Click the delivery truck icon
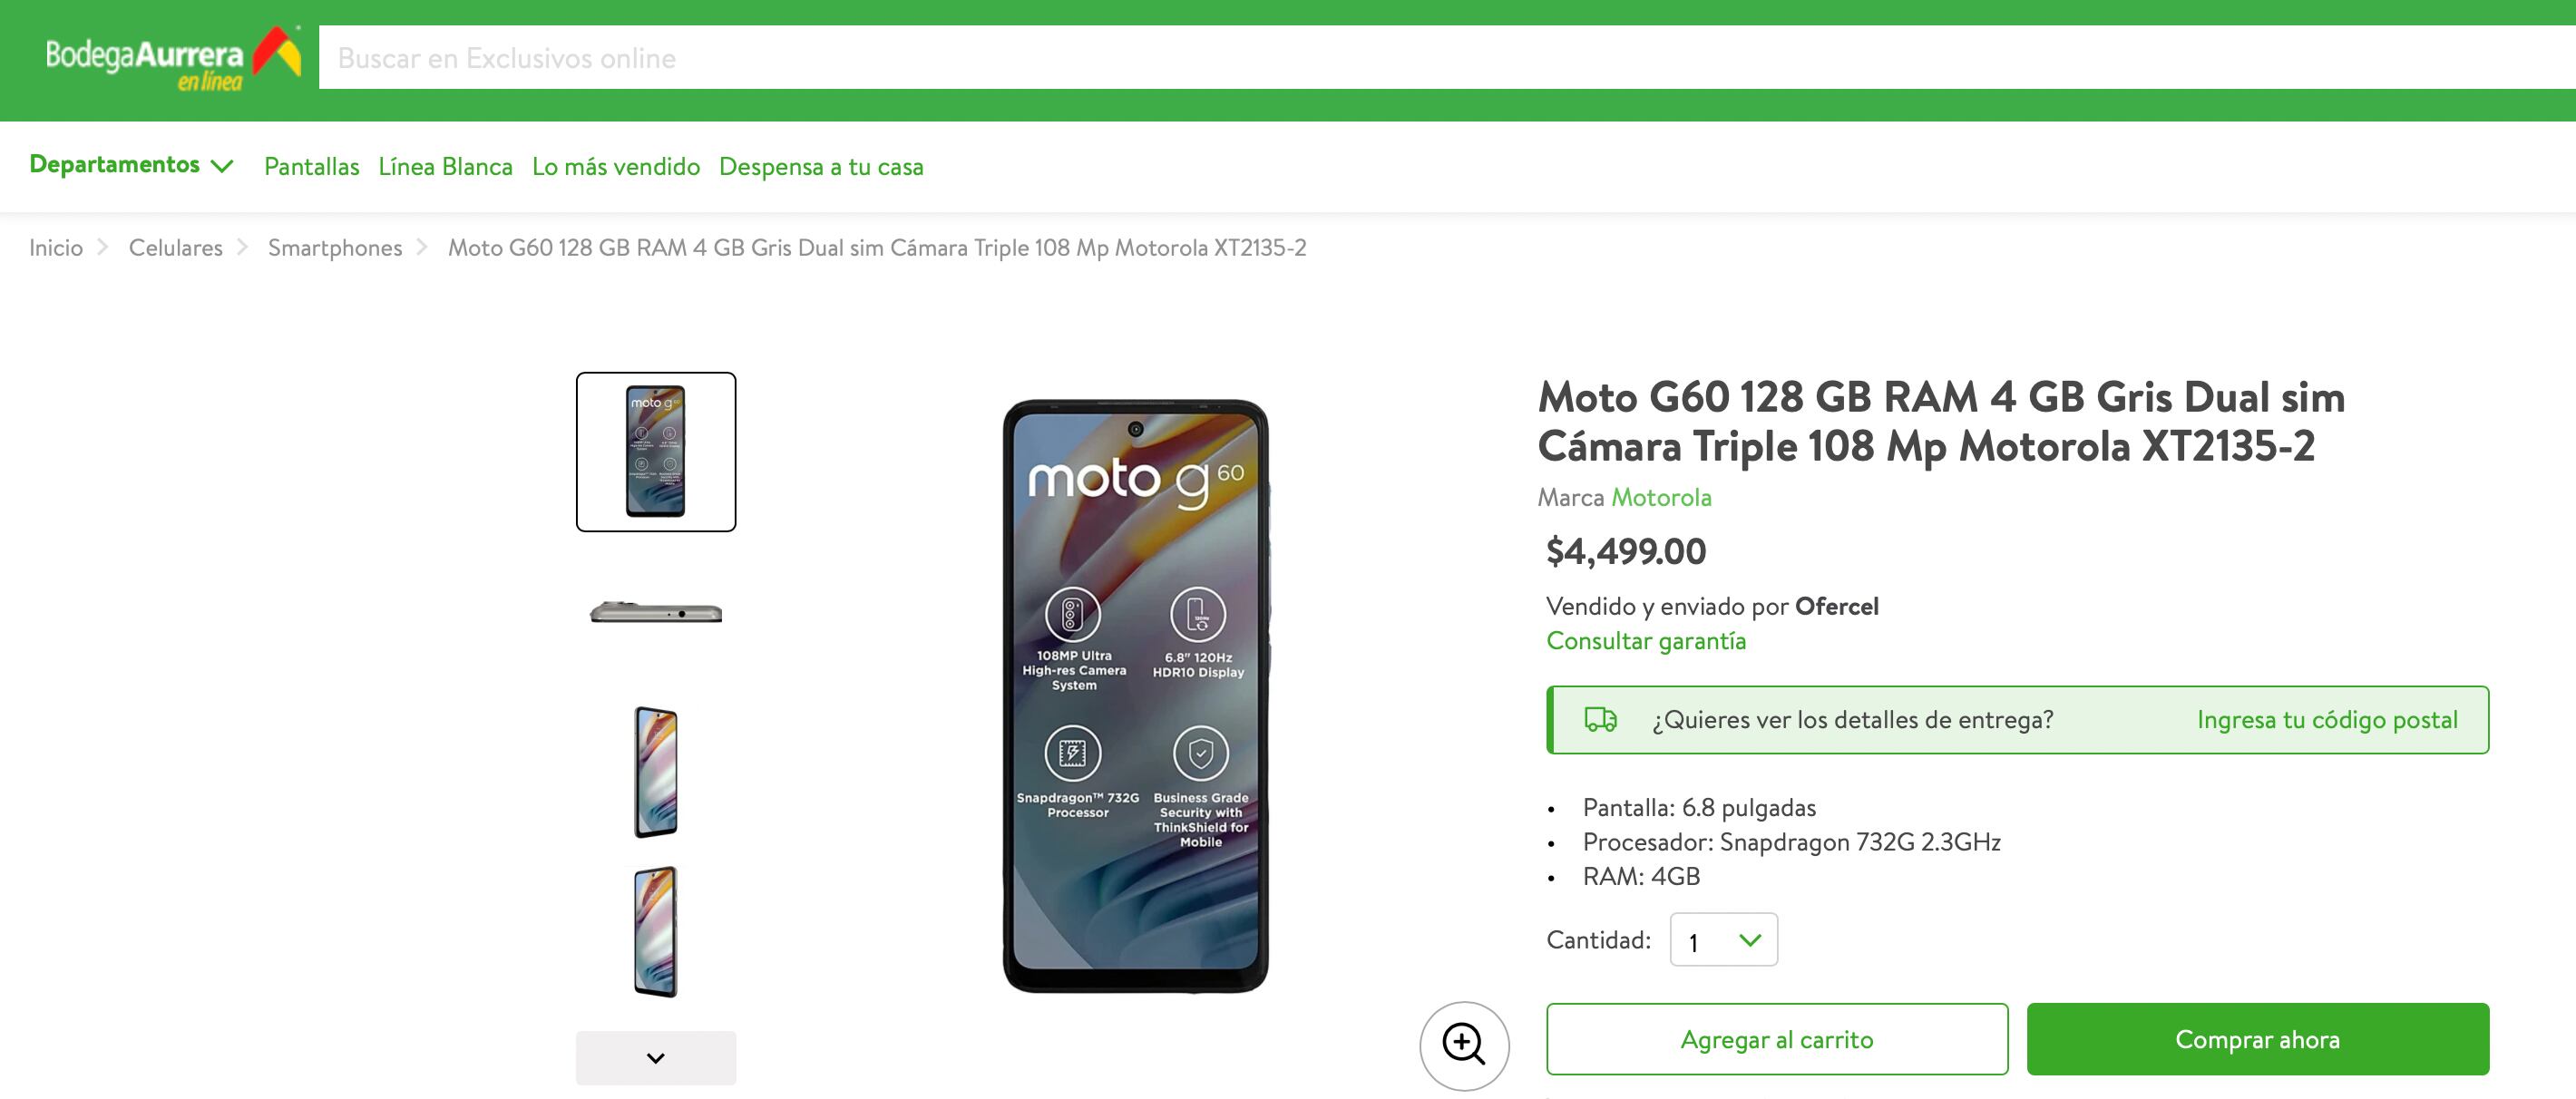The width and height of the screenshot is (2576, 1099). [1600, 720]
